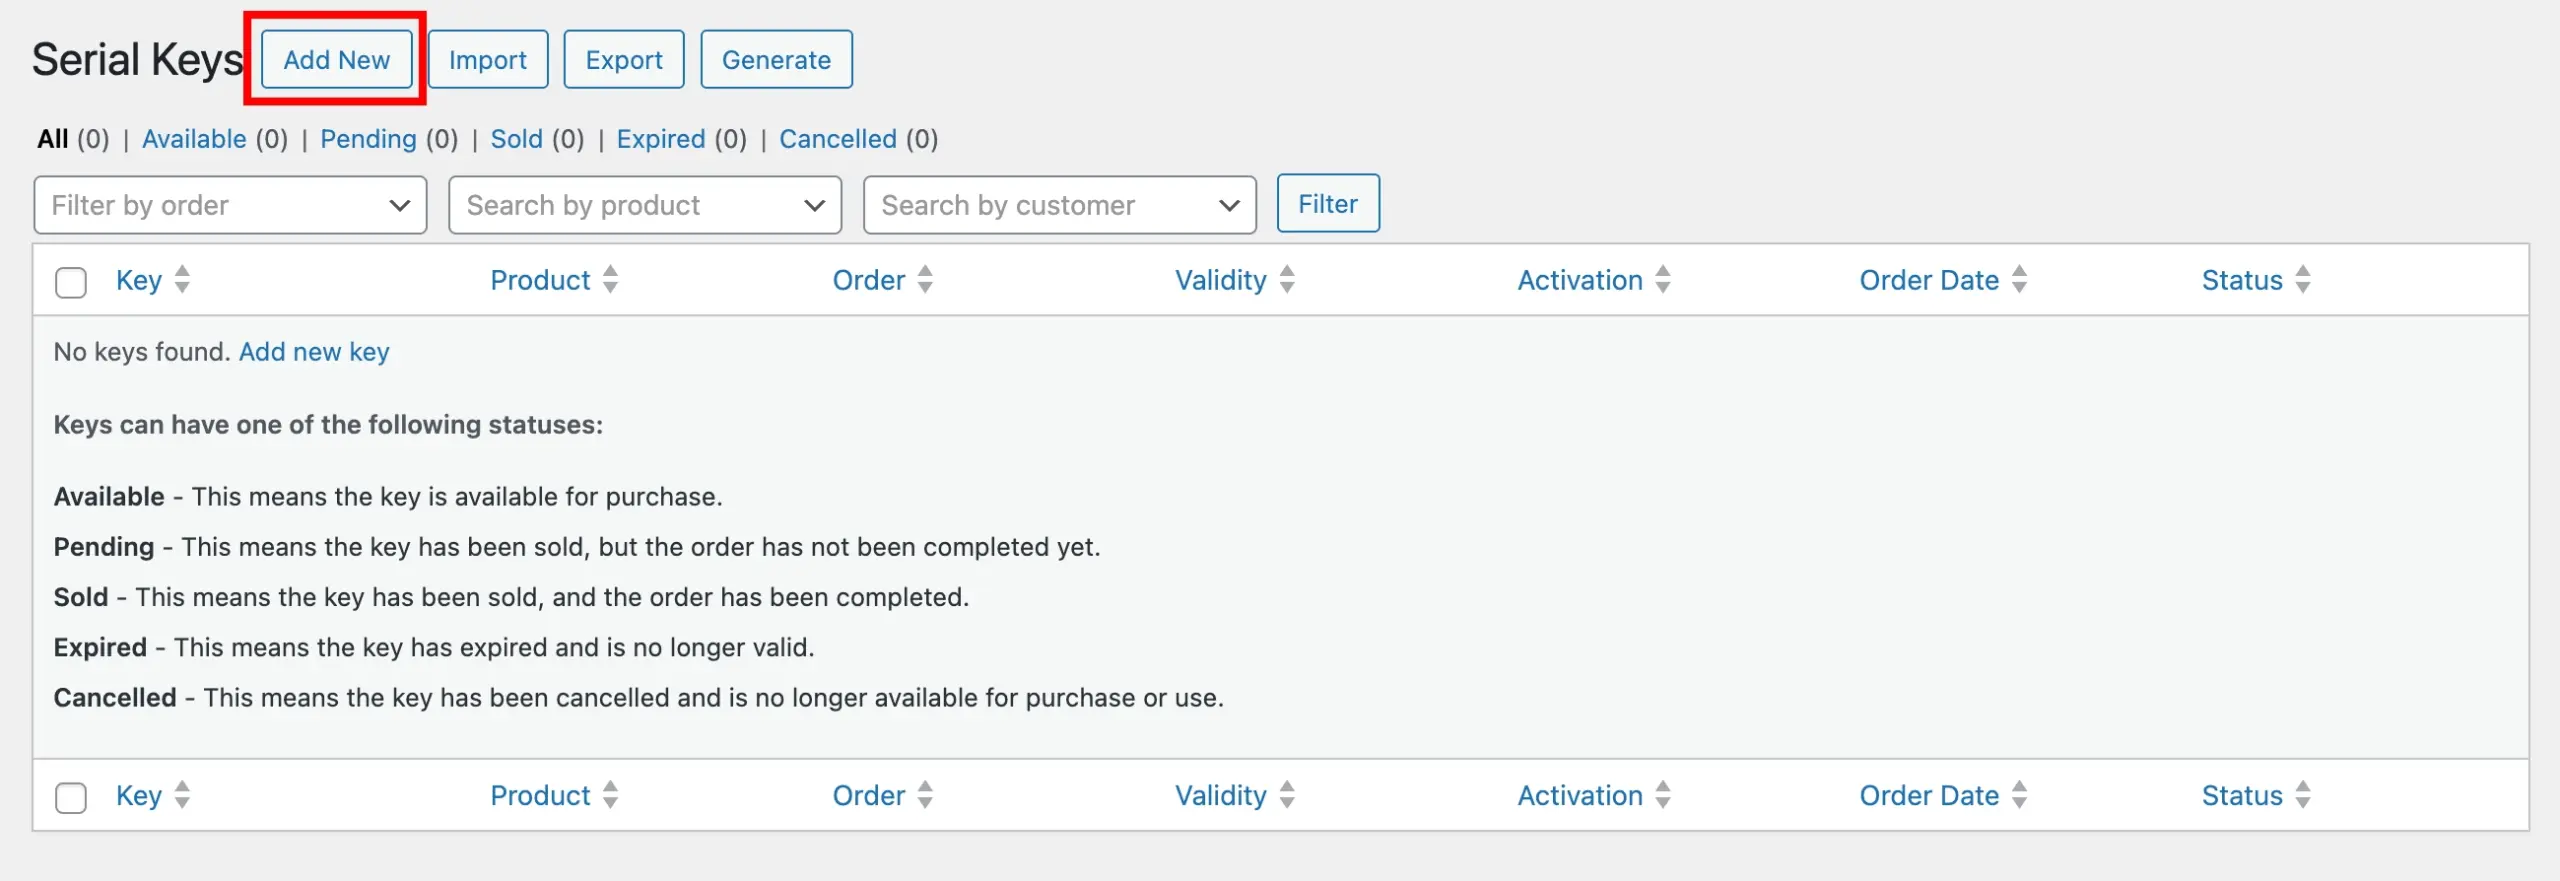Follow the Add new key link
Image resolution: width=2560 pixels, height=881 pixels.
314,352
